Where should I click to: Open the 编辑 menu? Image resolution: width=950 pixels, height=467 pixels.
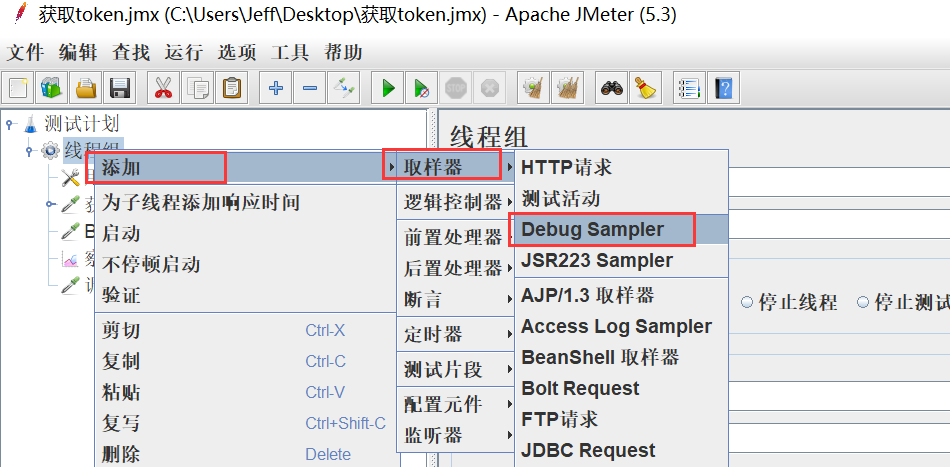(x=78, y=53)
